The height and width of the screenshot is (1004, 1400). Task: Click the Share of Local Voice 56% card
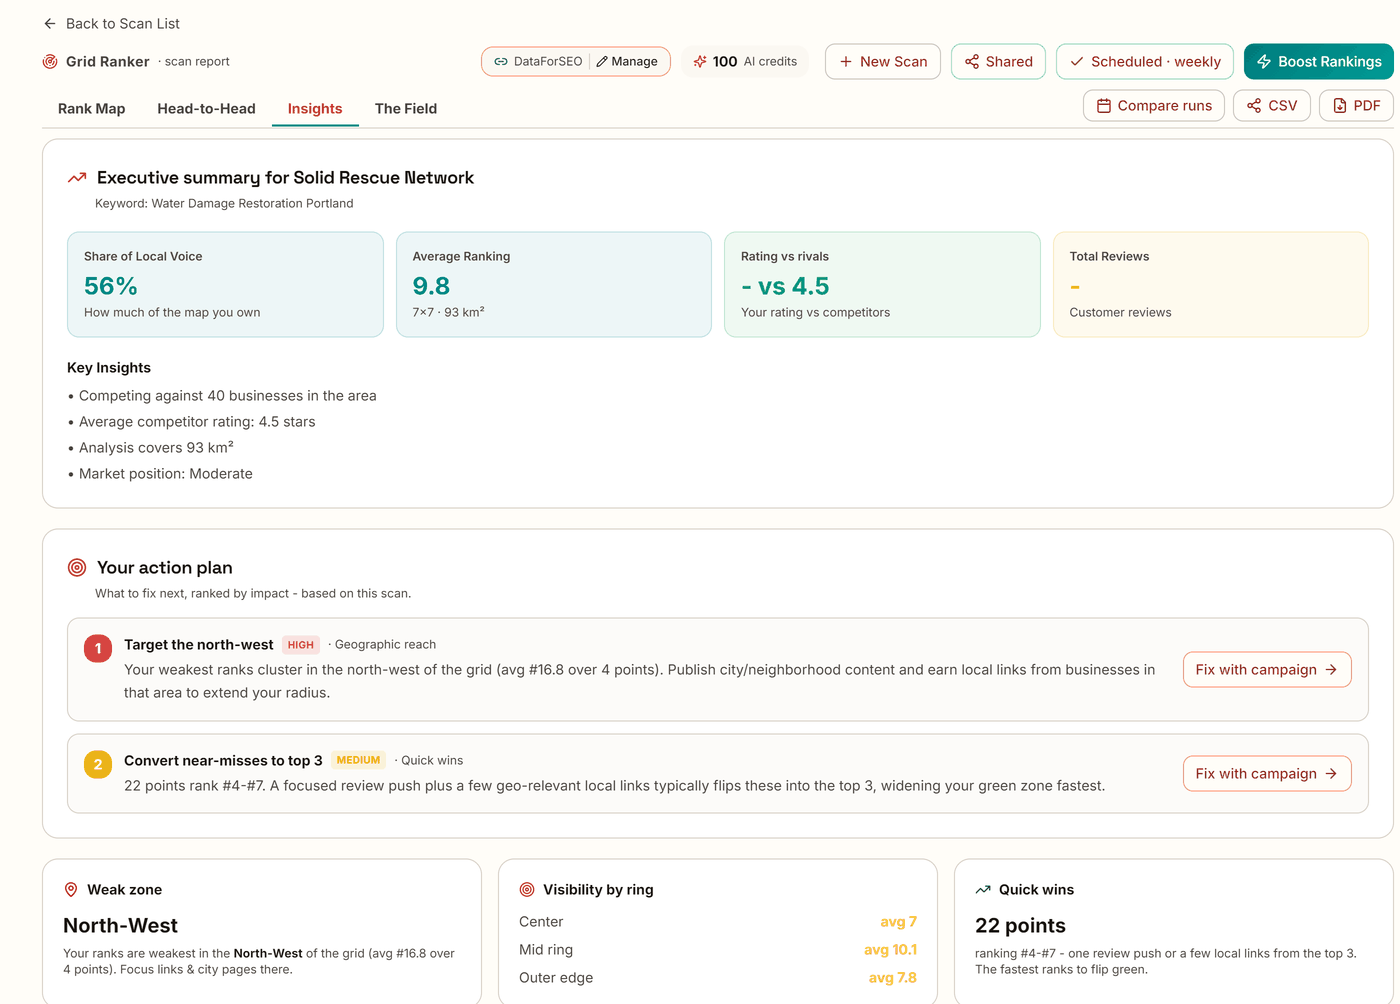pyautogui.click(x=225, y=284)
